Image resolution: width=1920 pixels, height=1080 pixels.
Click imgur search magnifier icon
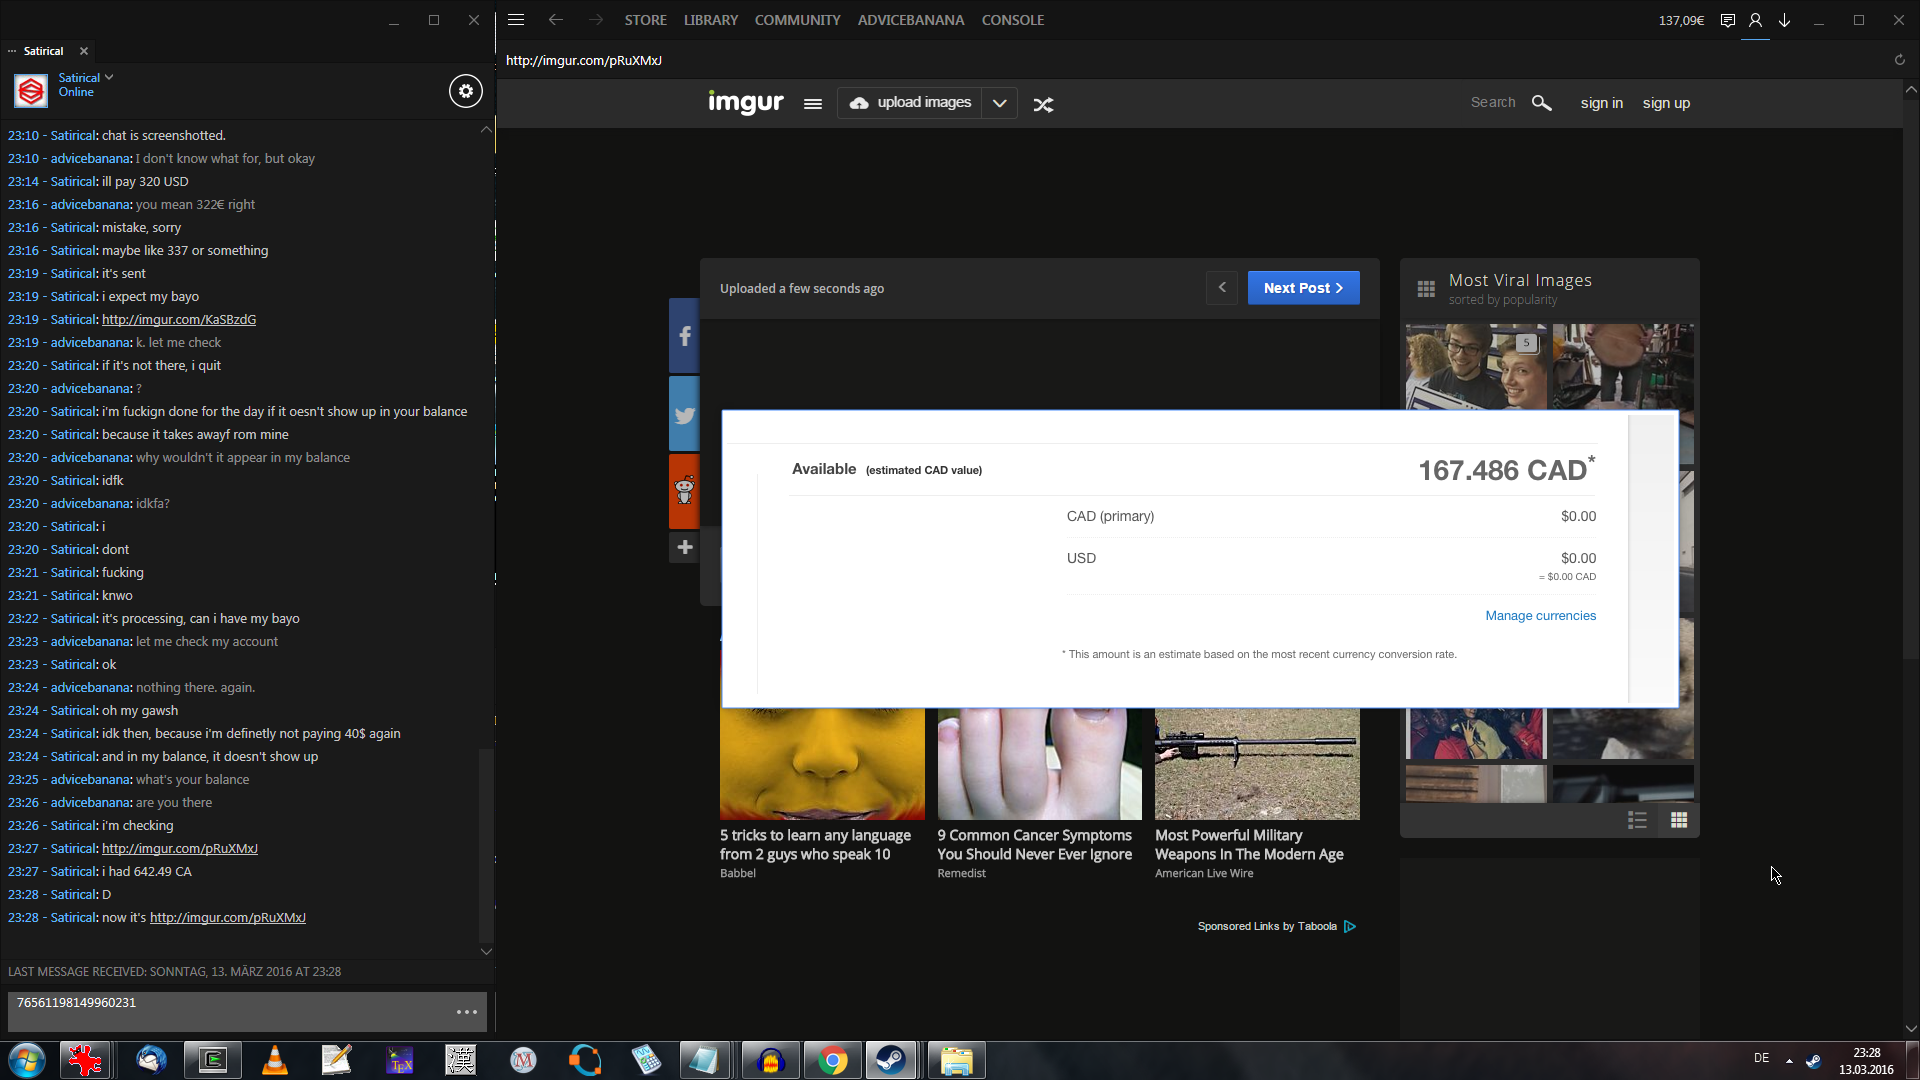pyautogui.click(x=1541, y=103)
